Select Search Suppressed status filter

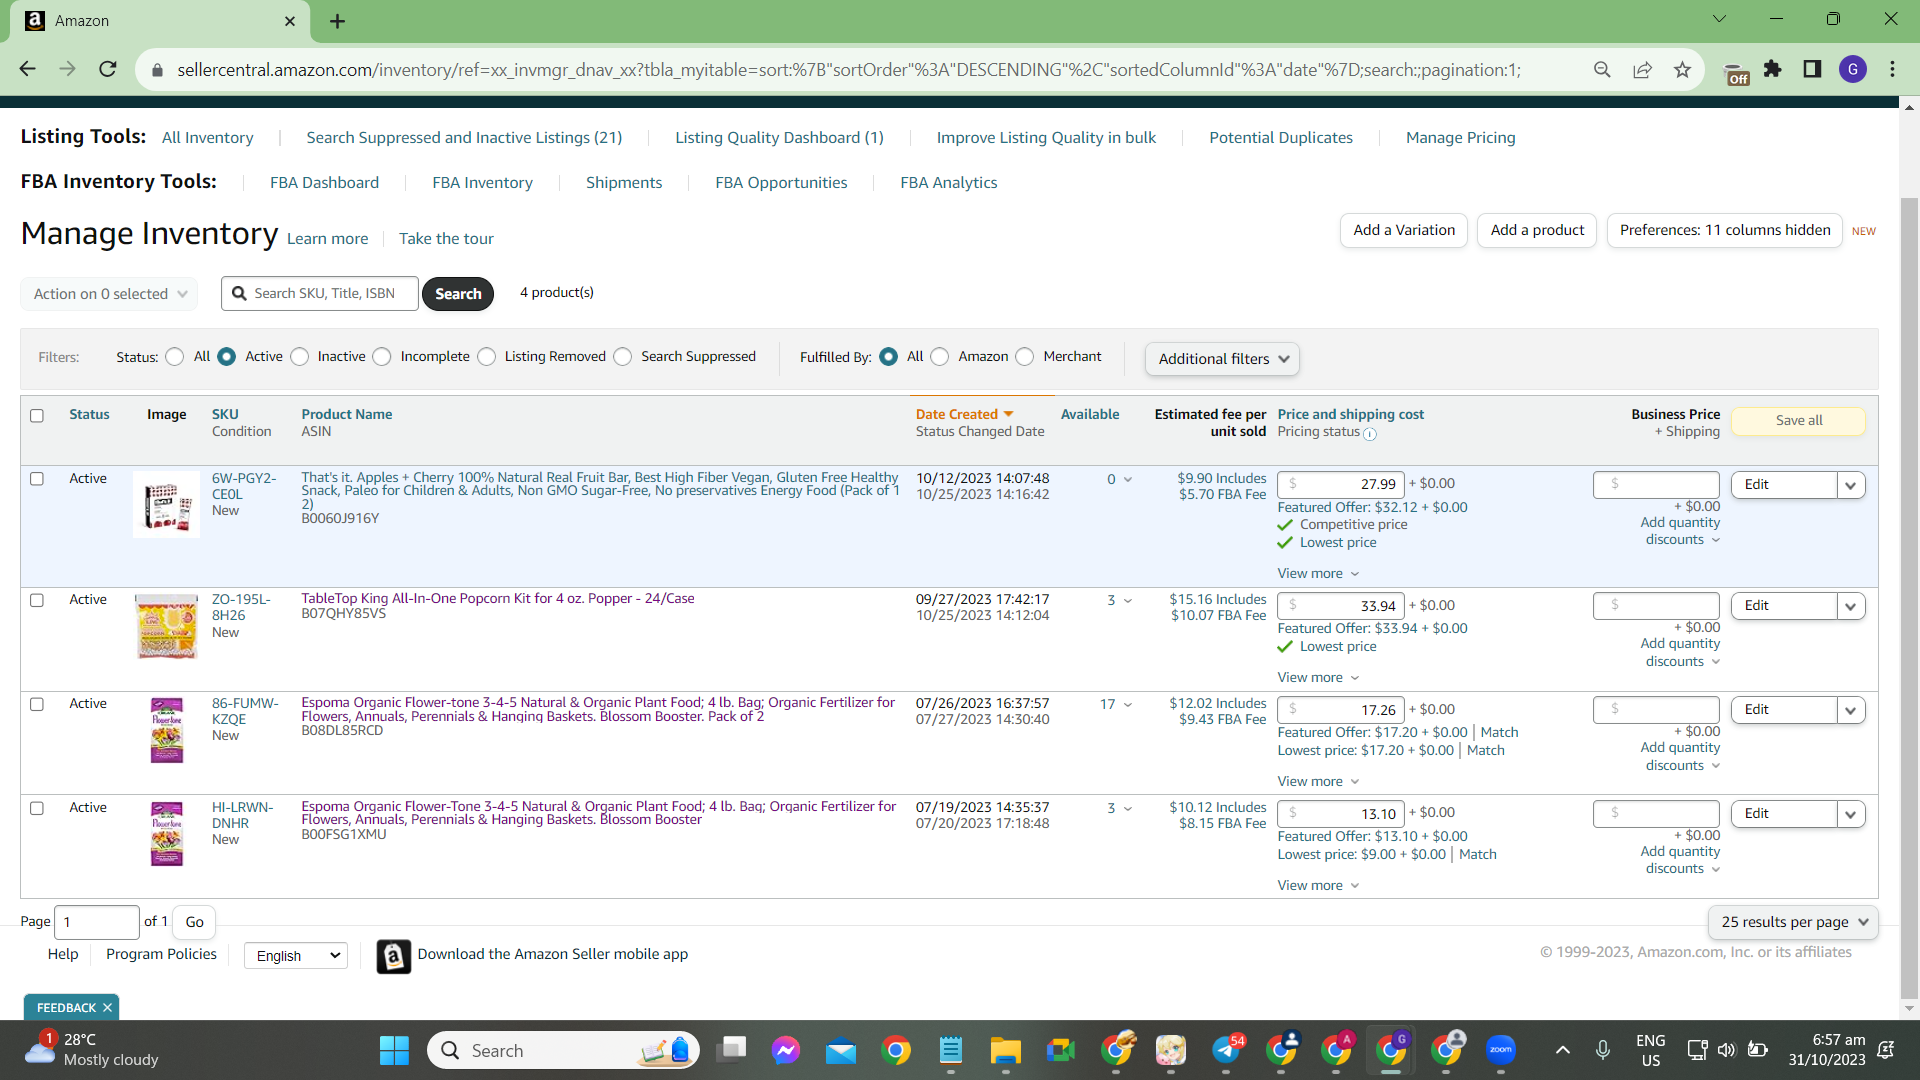coord(623,357)
